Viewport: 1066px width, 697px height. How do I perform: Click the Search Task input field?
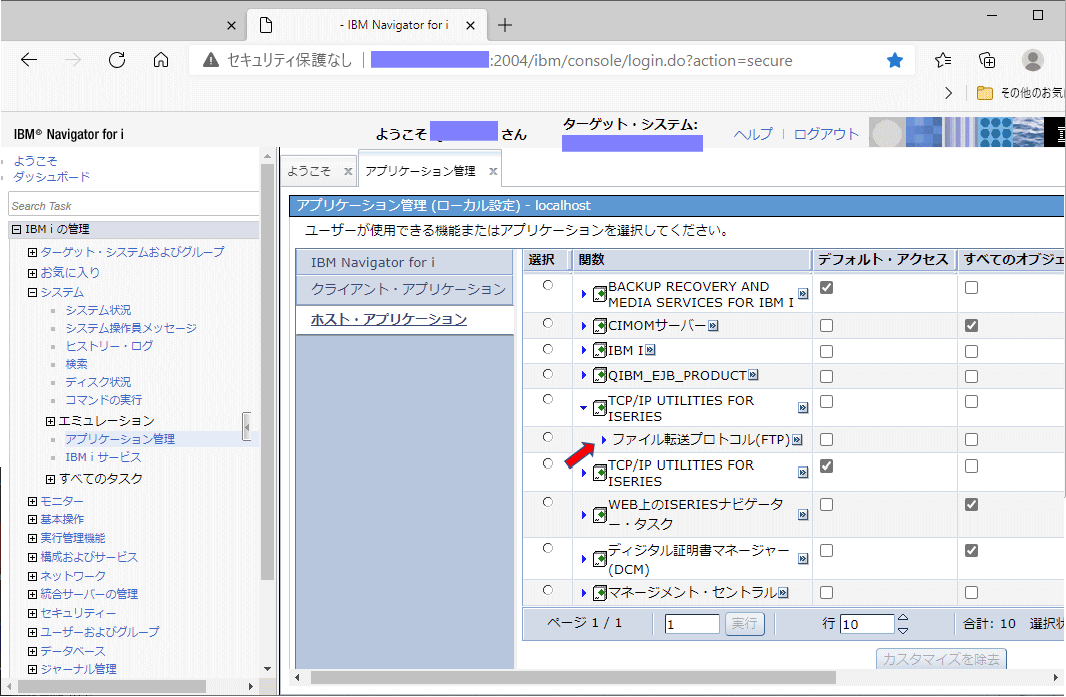coord(133,205)
